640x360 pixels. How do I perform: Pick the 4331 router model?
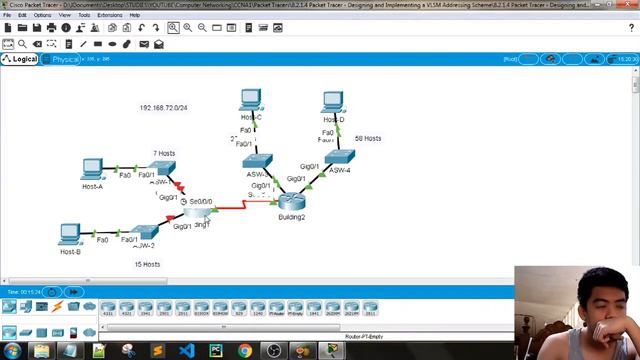[108, 309]
